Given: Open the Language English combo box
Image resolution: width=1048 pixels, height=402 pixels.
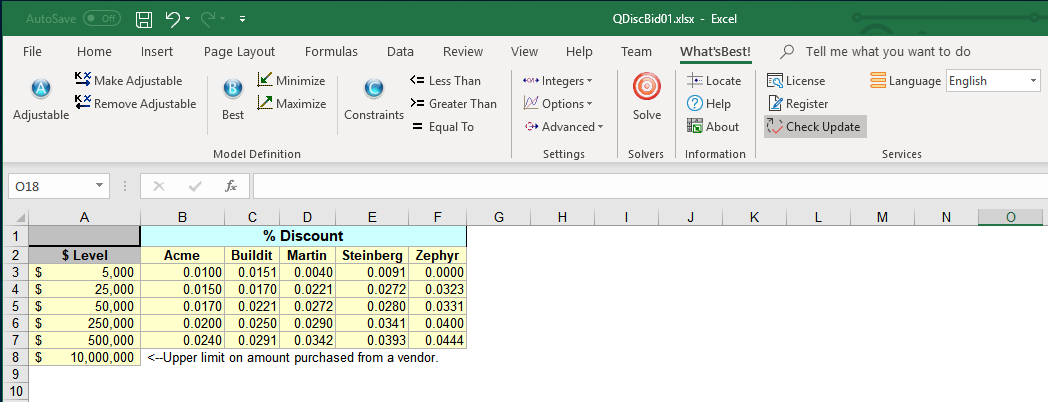Looking at the screenshot, I should (993, 81).
